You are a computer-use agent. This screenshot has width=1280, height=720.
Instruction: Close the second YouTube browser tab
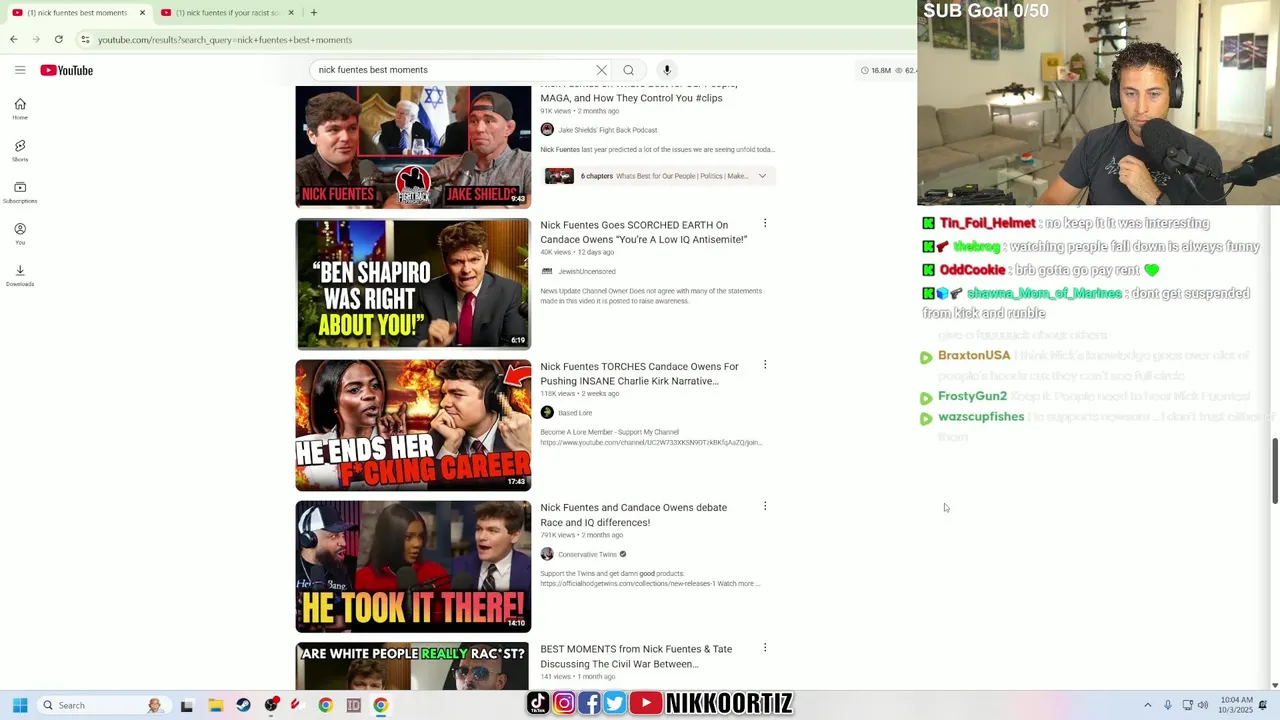291,12
